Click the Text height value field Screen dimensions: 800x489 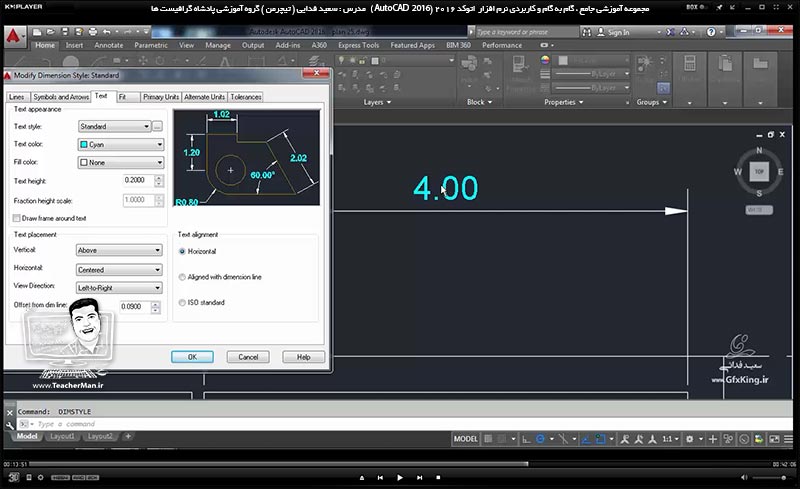(138, 180)
